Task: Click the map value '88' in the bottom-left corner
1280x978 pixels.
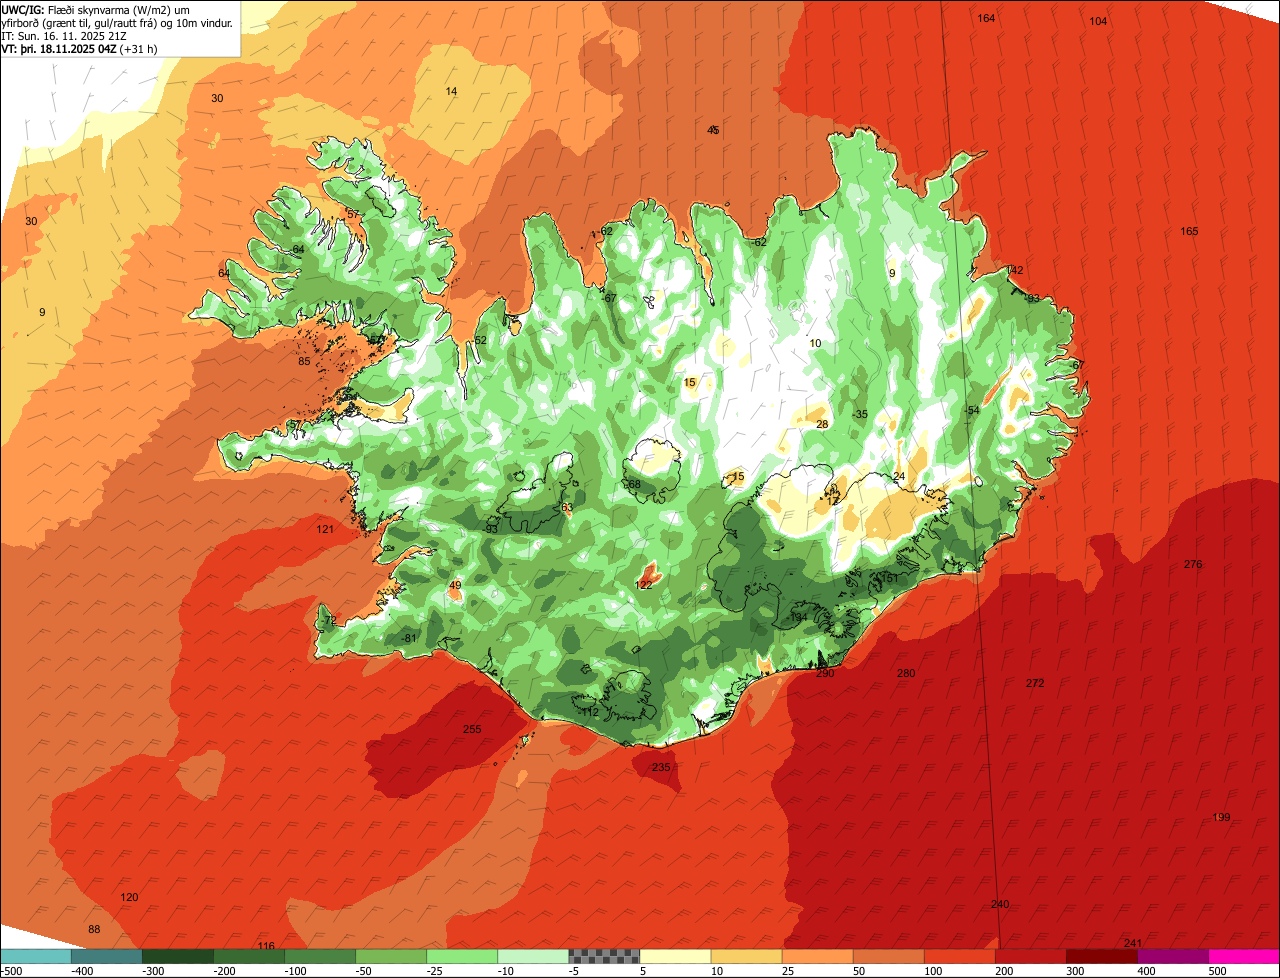Action: [95, 930]
